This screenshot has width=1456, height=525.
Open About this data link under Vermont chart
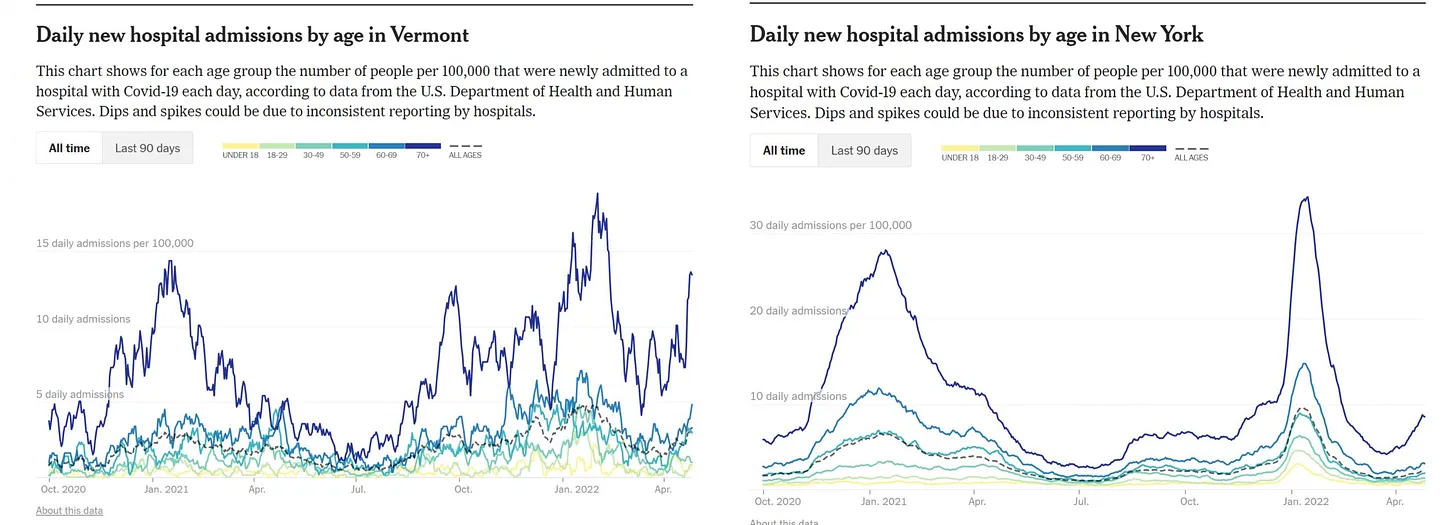(69, 511)
